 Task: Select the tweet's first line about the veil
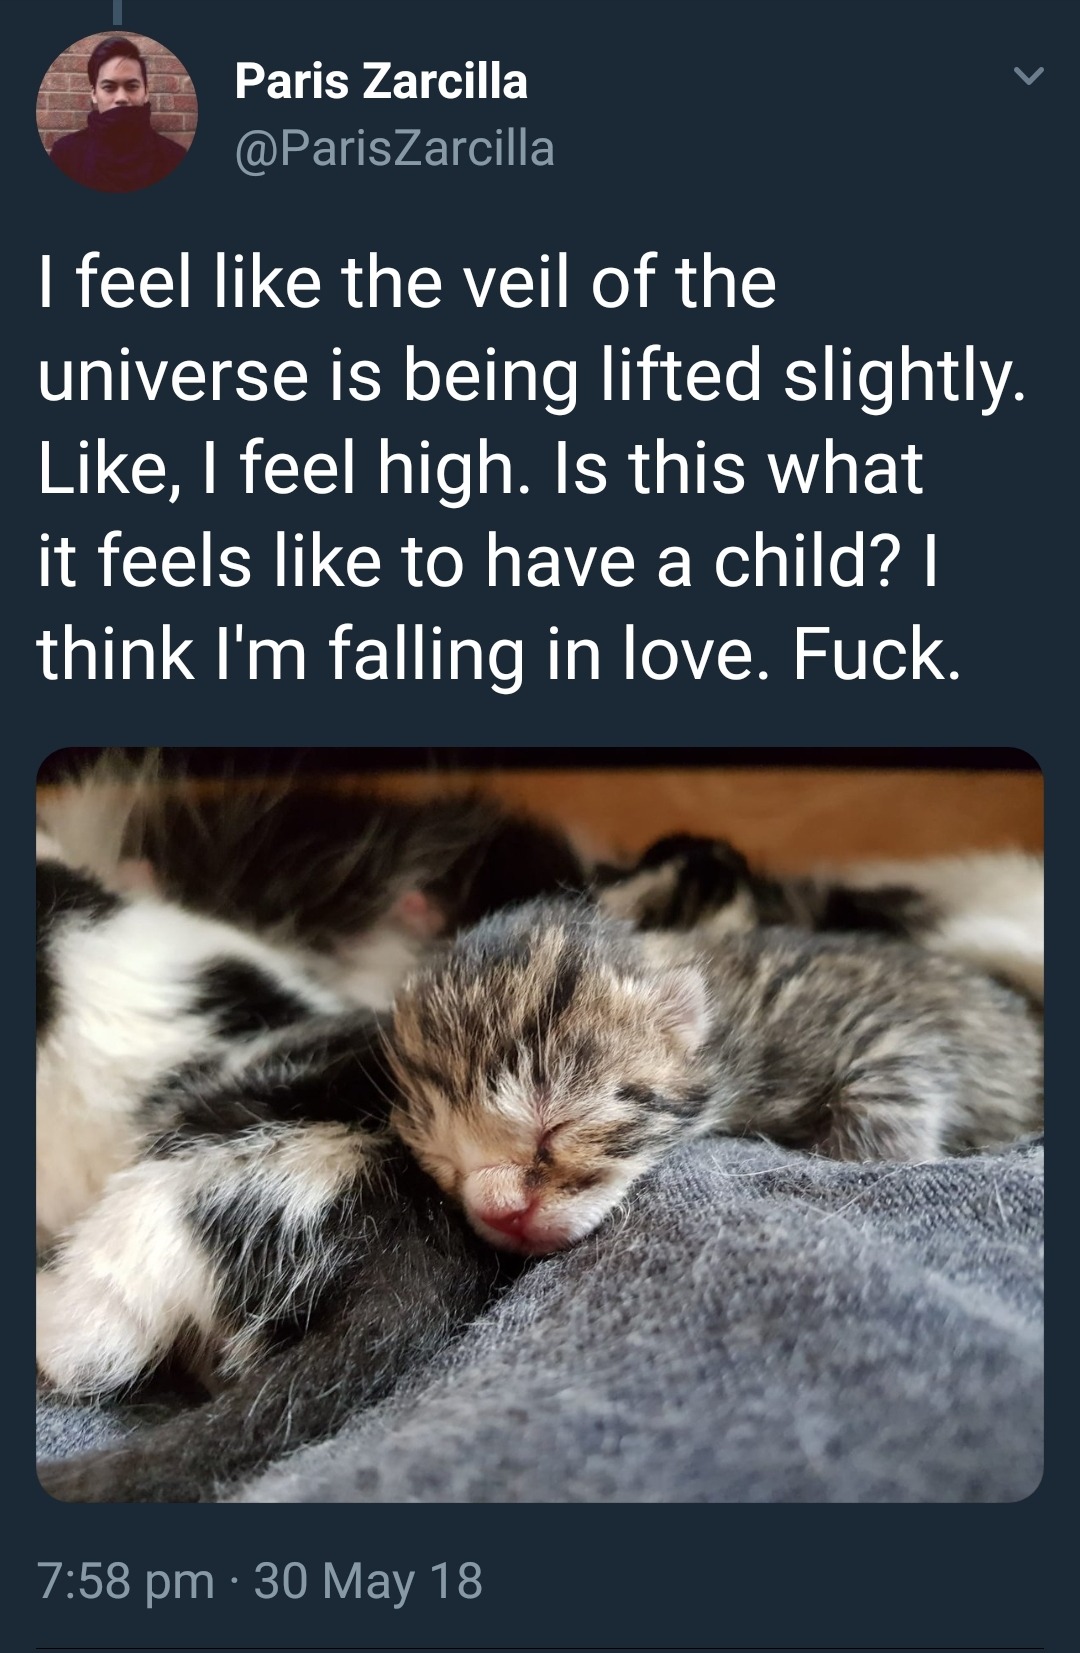click(407, 283)
